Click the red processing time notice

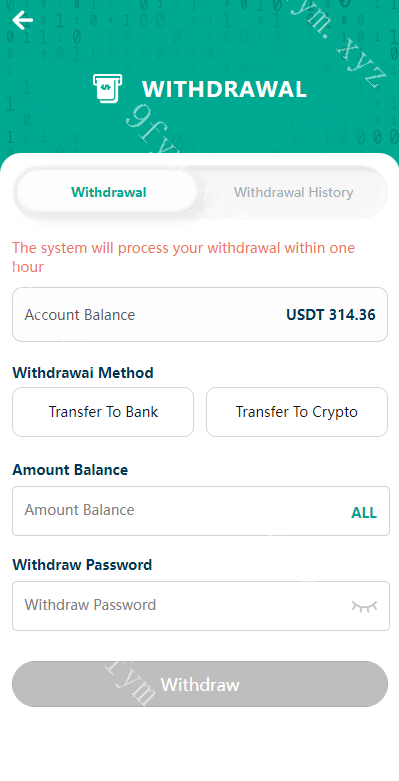(183, 257)
